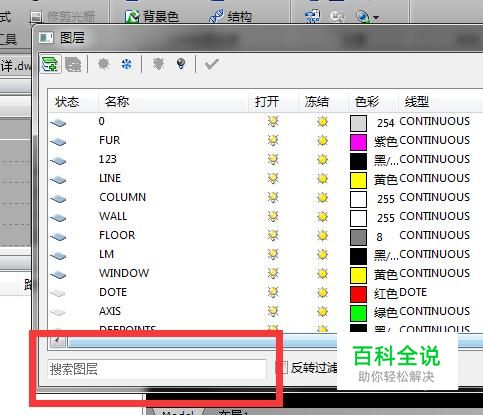The image size is (483, 415).
Task: Click the thaw layer sun icon in toolbar
Action: pyautogui.click(x=104, y=64)
